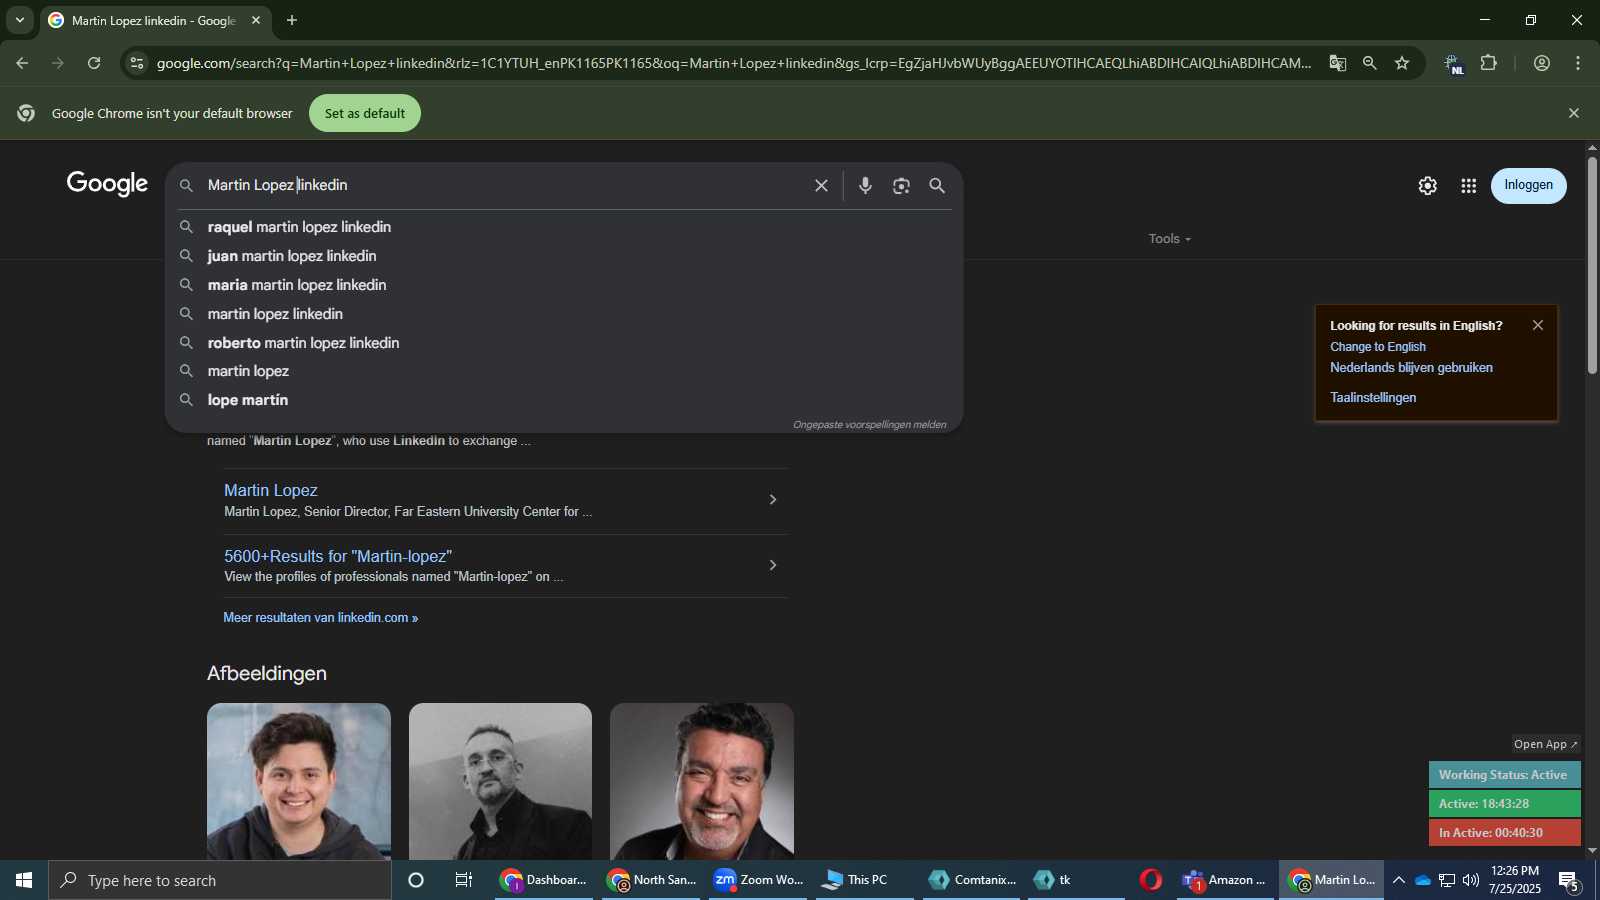Click the Working Status: Active indicator

point(1504,775)
